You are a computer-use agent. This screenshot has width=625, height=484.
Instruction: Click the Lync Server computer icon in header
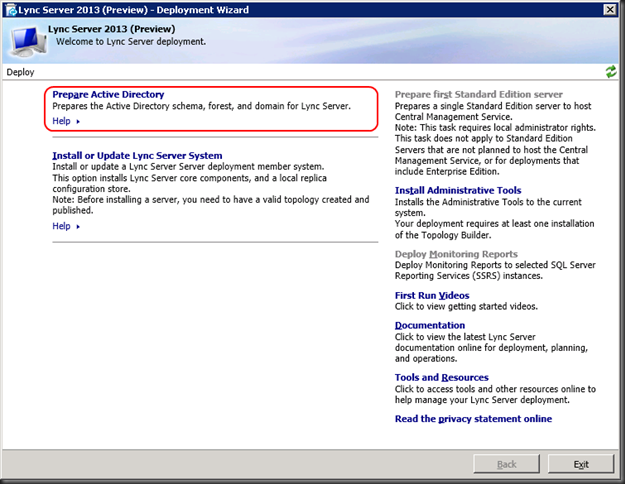pyautogui.click(x=28, y=41)
